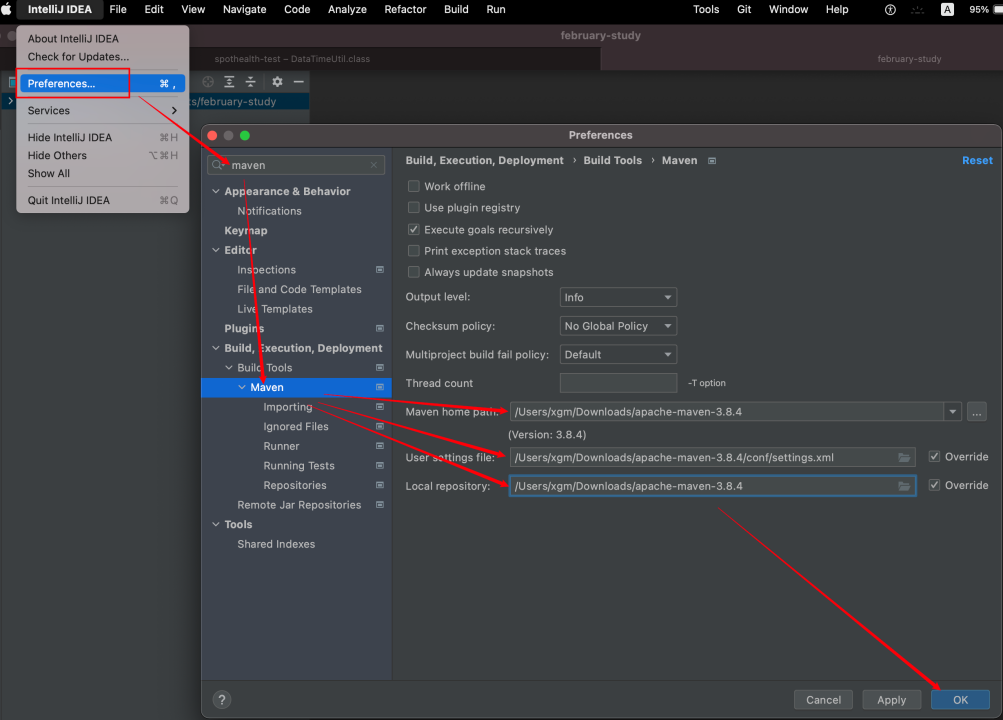Click the Apple logo menu

pos(6,9)
